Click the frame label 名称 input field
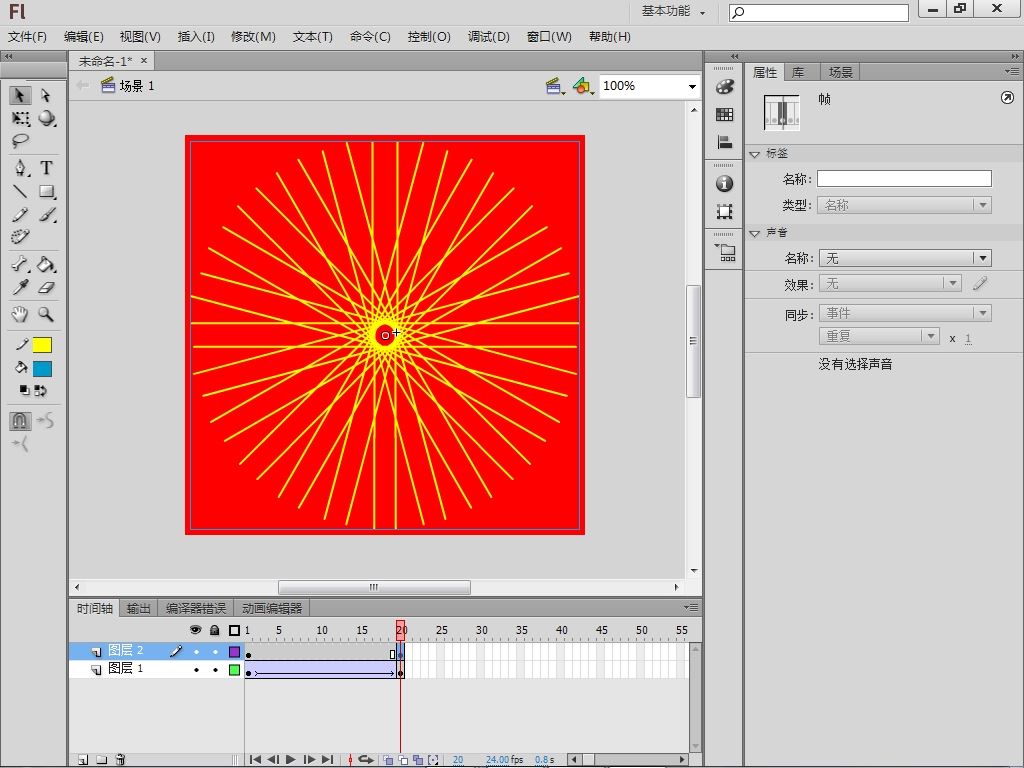Image resolution: width=1024 pixels, height=768 pixels. click(904, 179)
